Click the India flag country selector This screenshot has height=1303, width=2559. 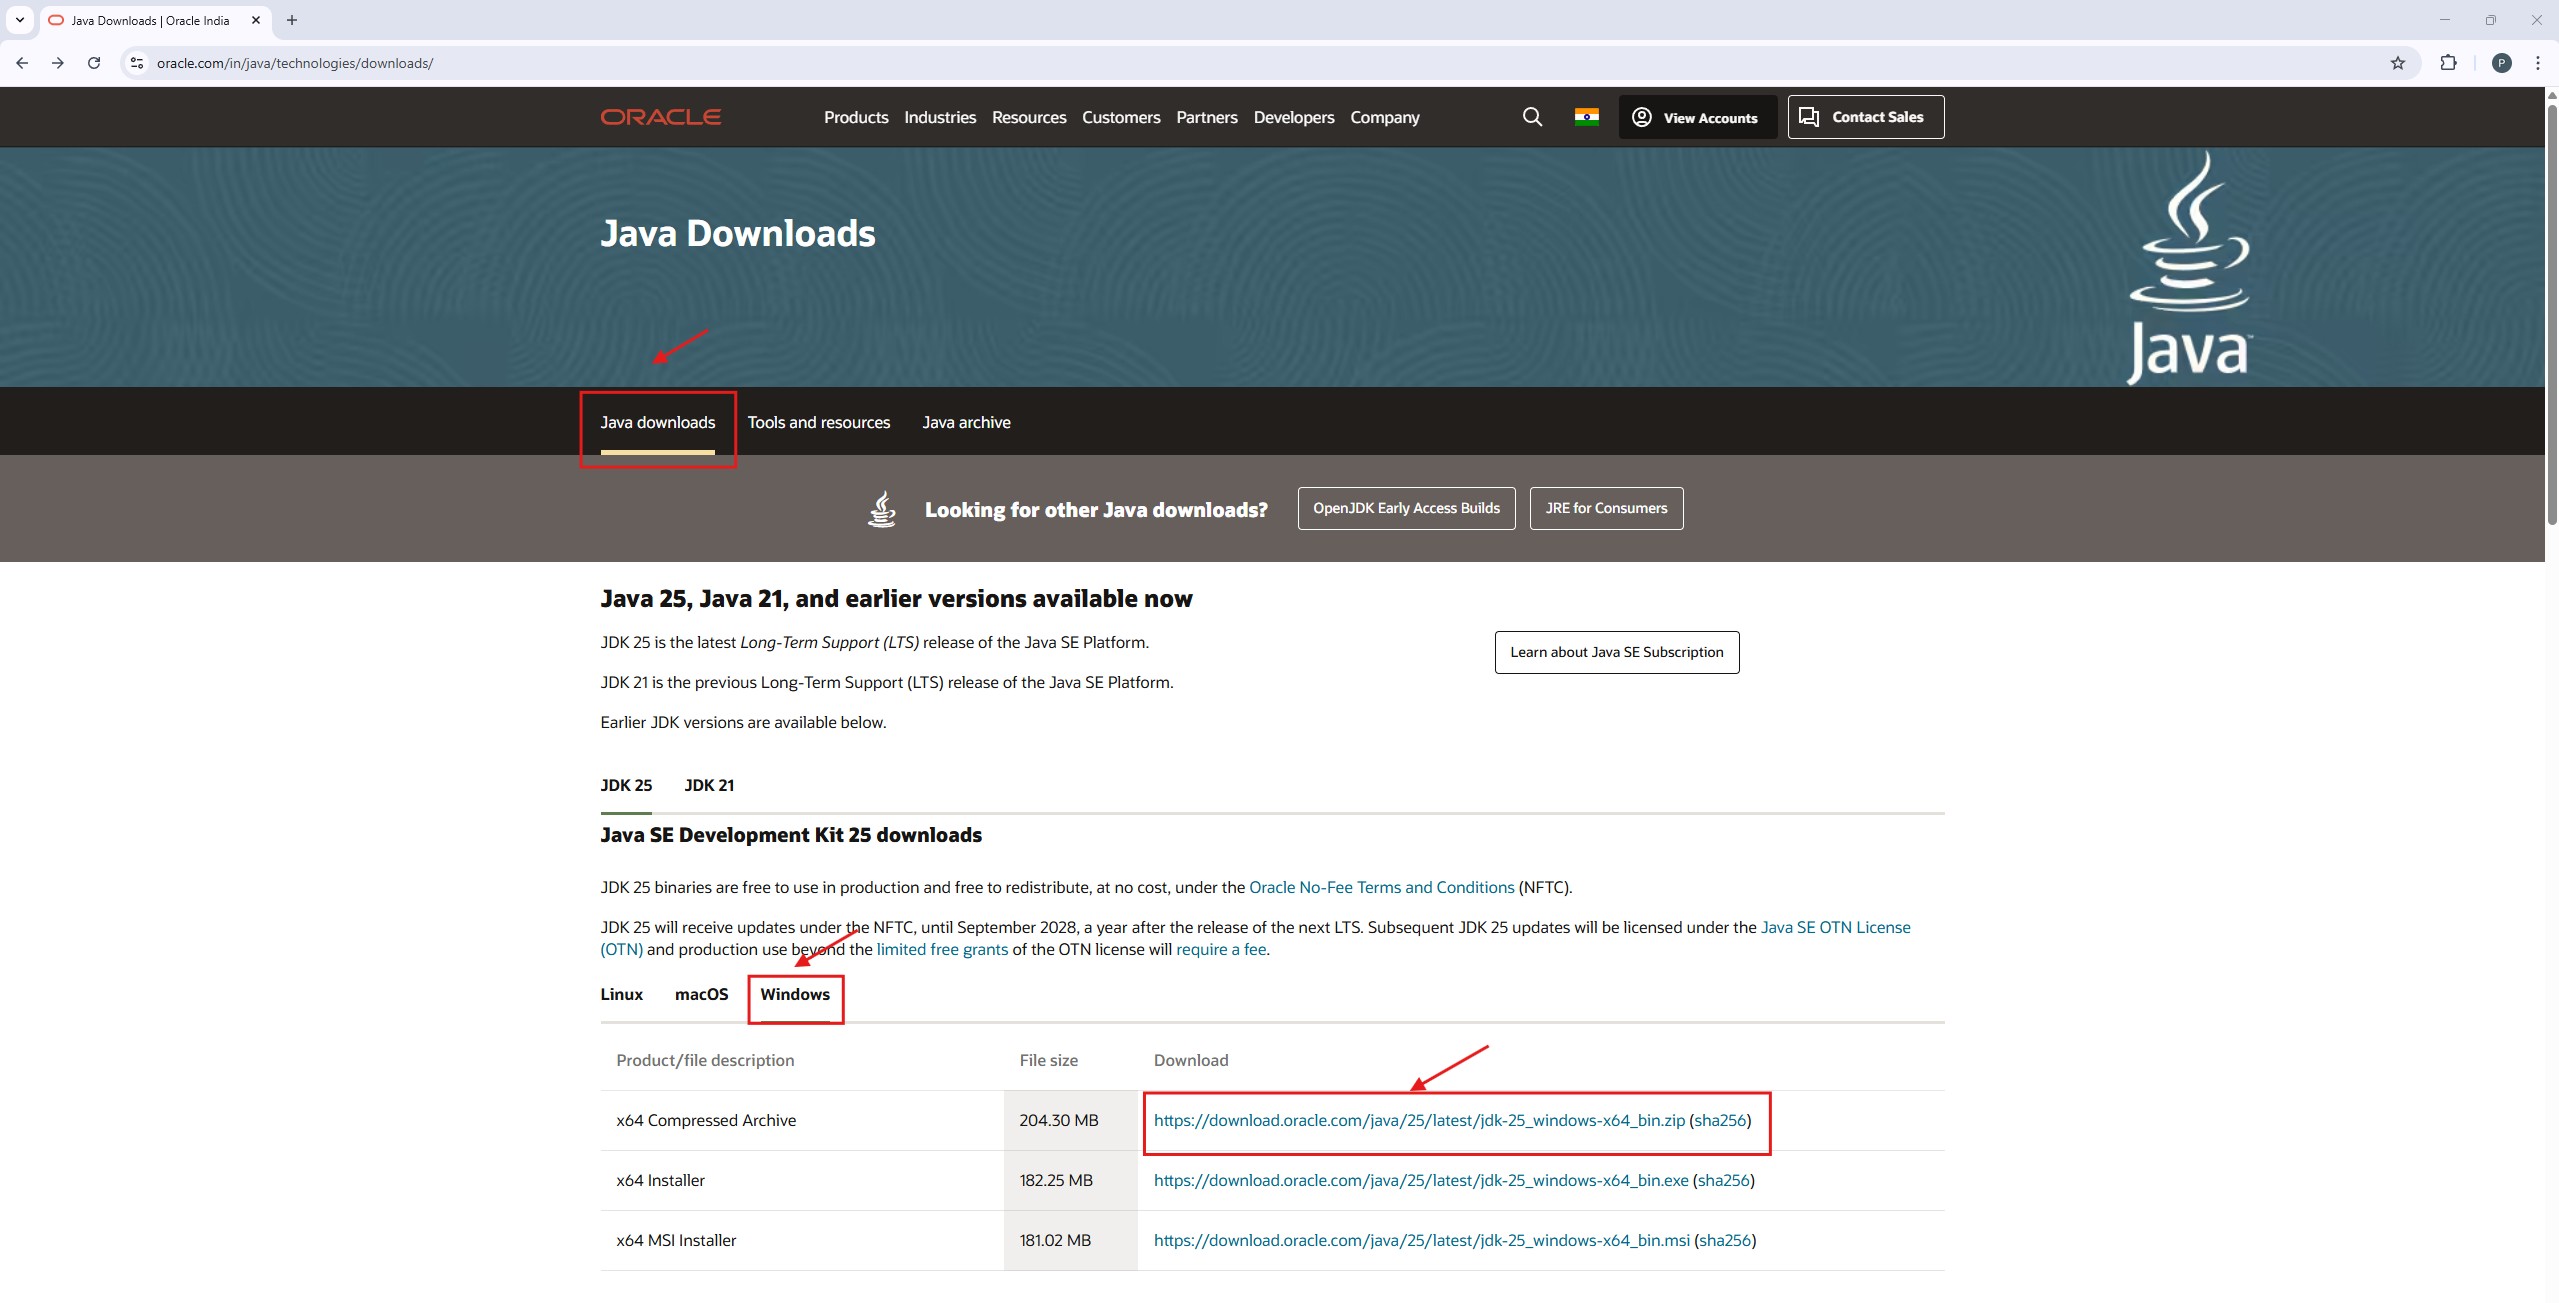pyautogui.click(x=1586, y=117)
